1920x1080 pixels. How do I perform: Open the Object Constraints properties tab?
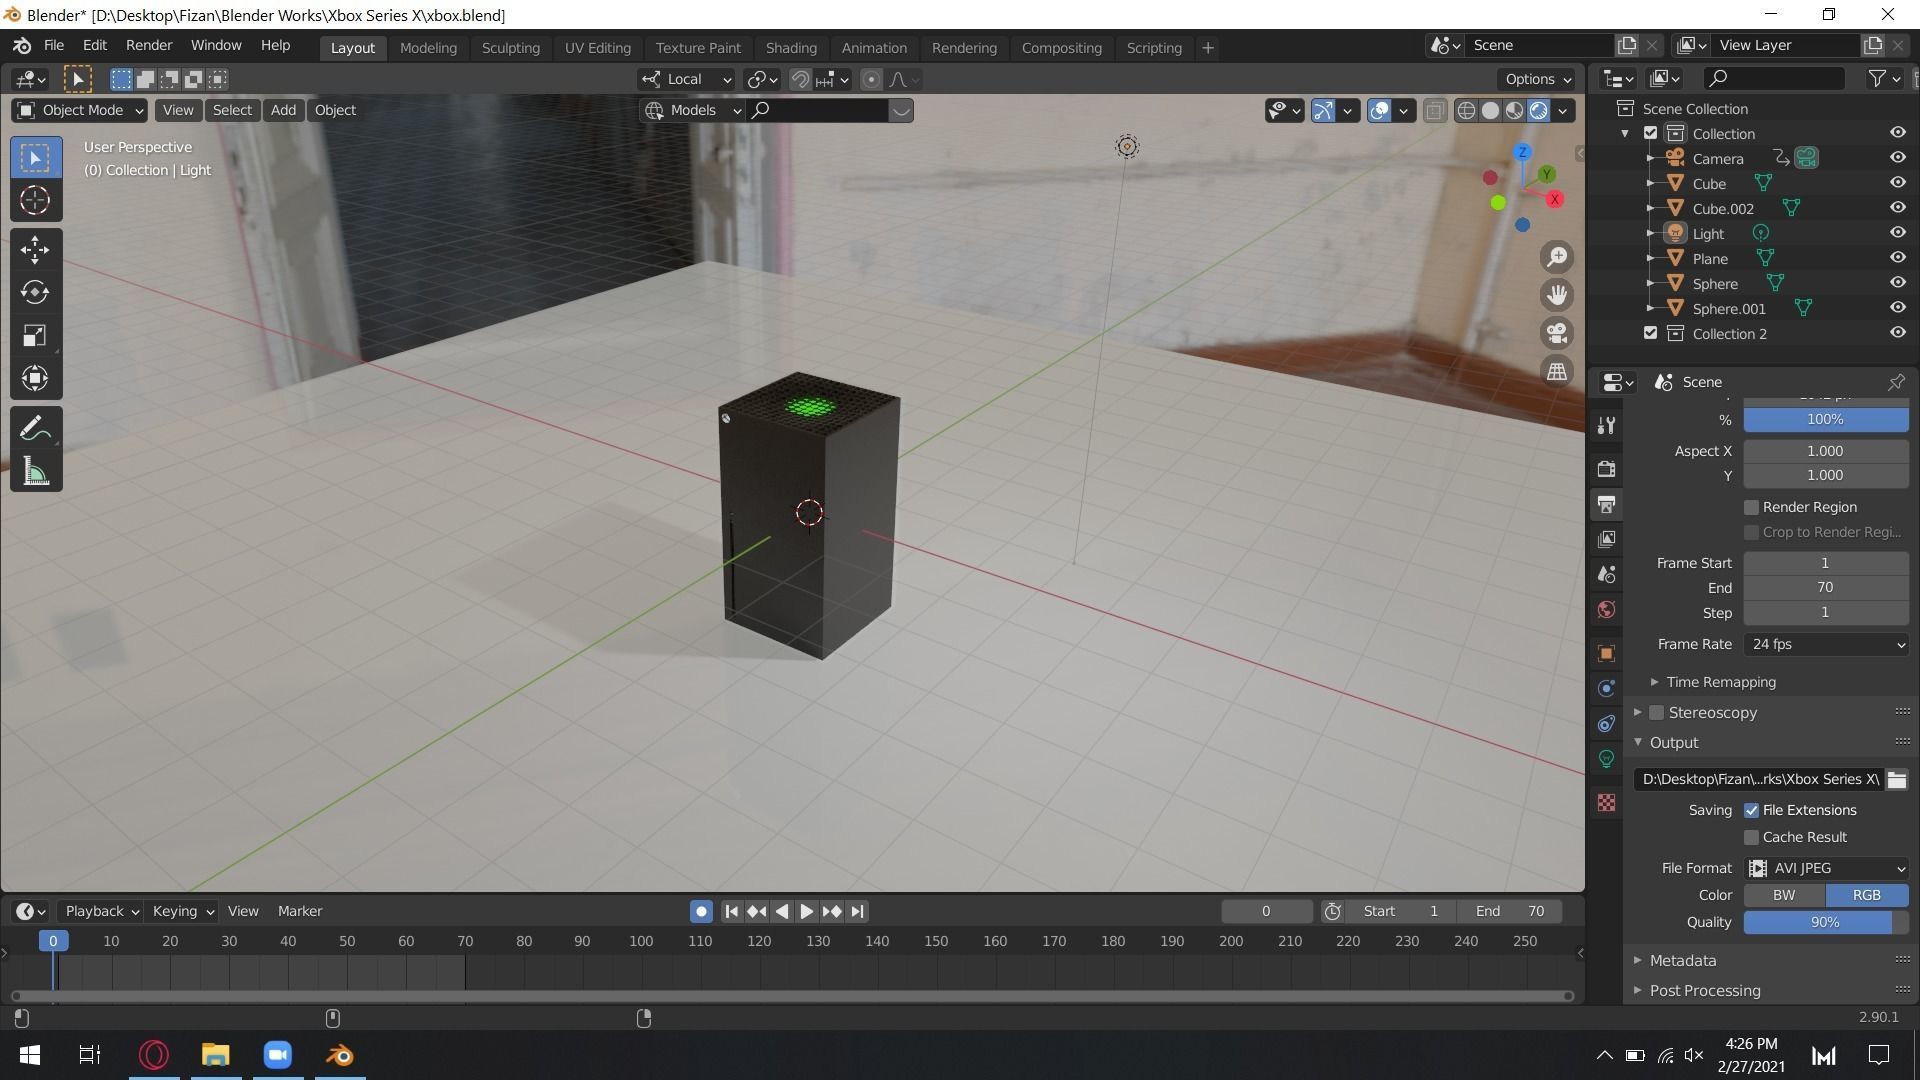[1606, 723]
